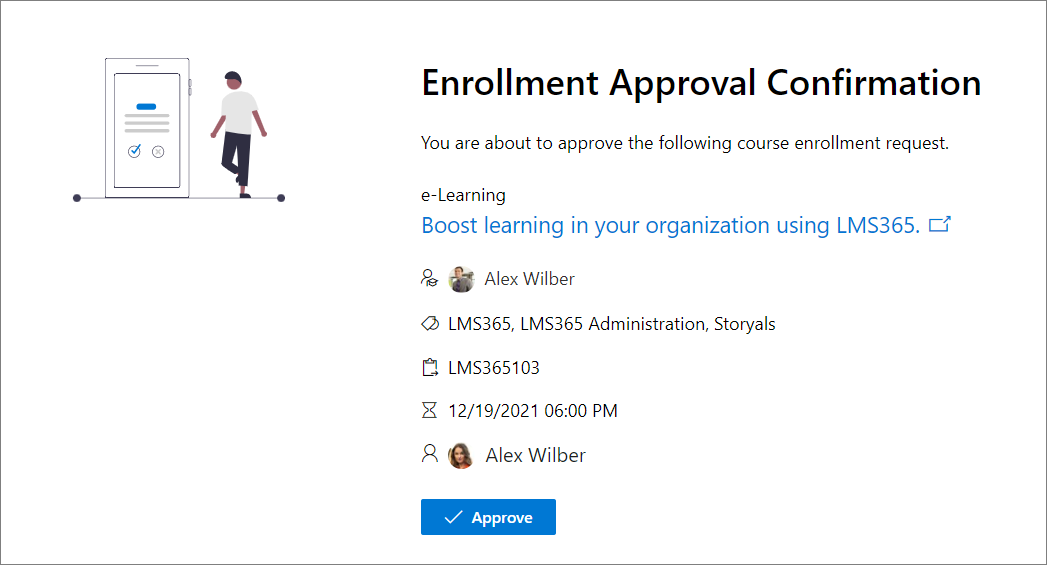Viewport: 1047px width, 565px height.
Task: Click the clipboard icon next to LMS365103
Action: (x=430, y=368)
